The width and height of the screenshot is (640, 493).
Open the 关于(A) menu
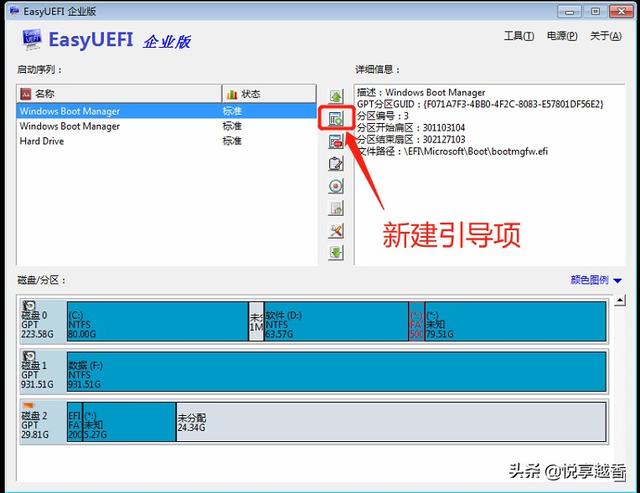(606, 36)
